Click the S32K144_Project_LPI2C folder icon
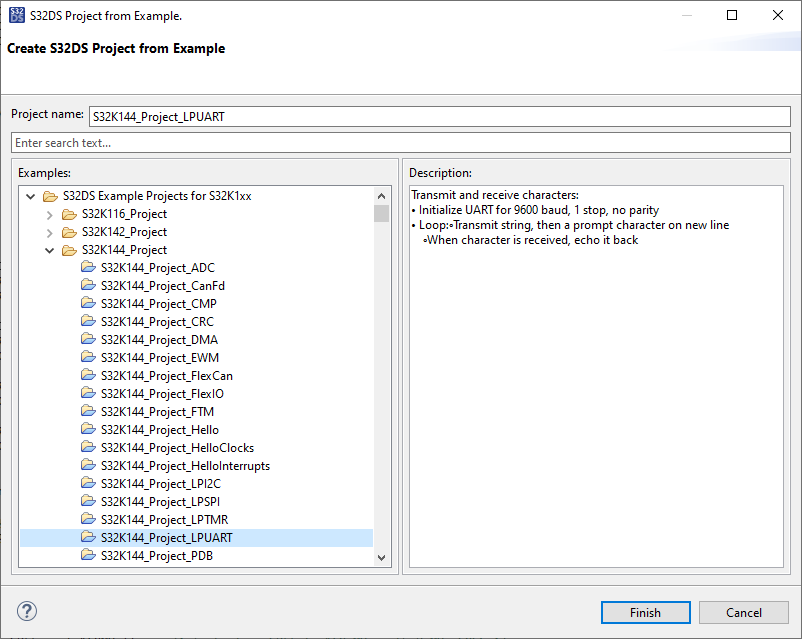This screenshot has height=639, width=802. click(88, 484)
